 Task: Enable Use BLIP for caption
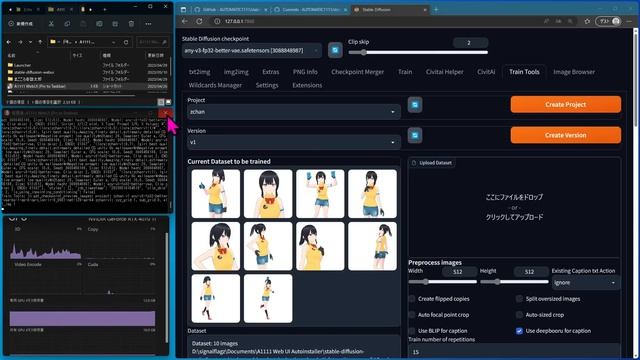coord(412,331)
